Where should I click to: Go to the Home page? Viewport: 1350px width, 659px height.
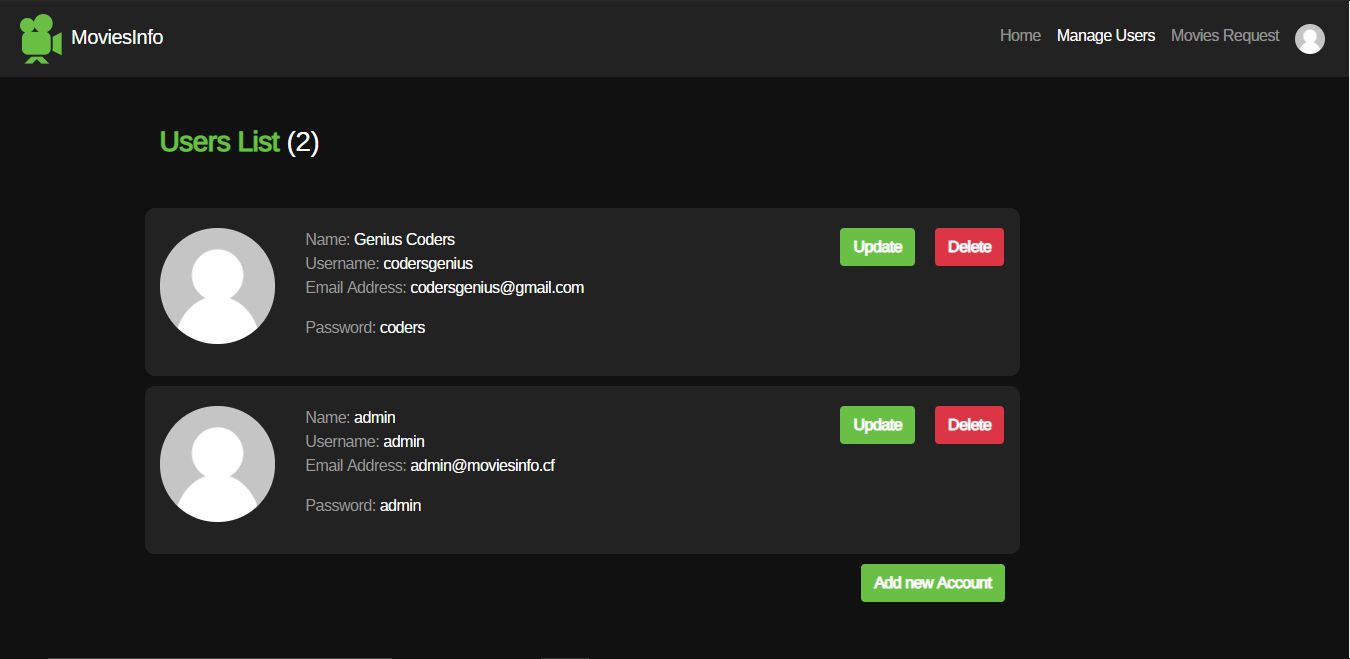(1020, 36)
